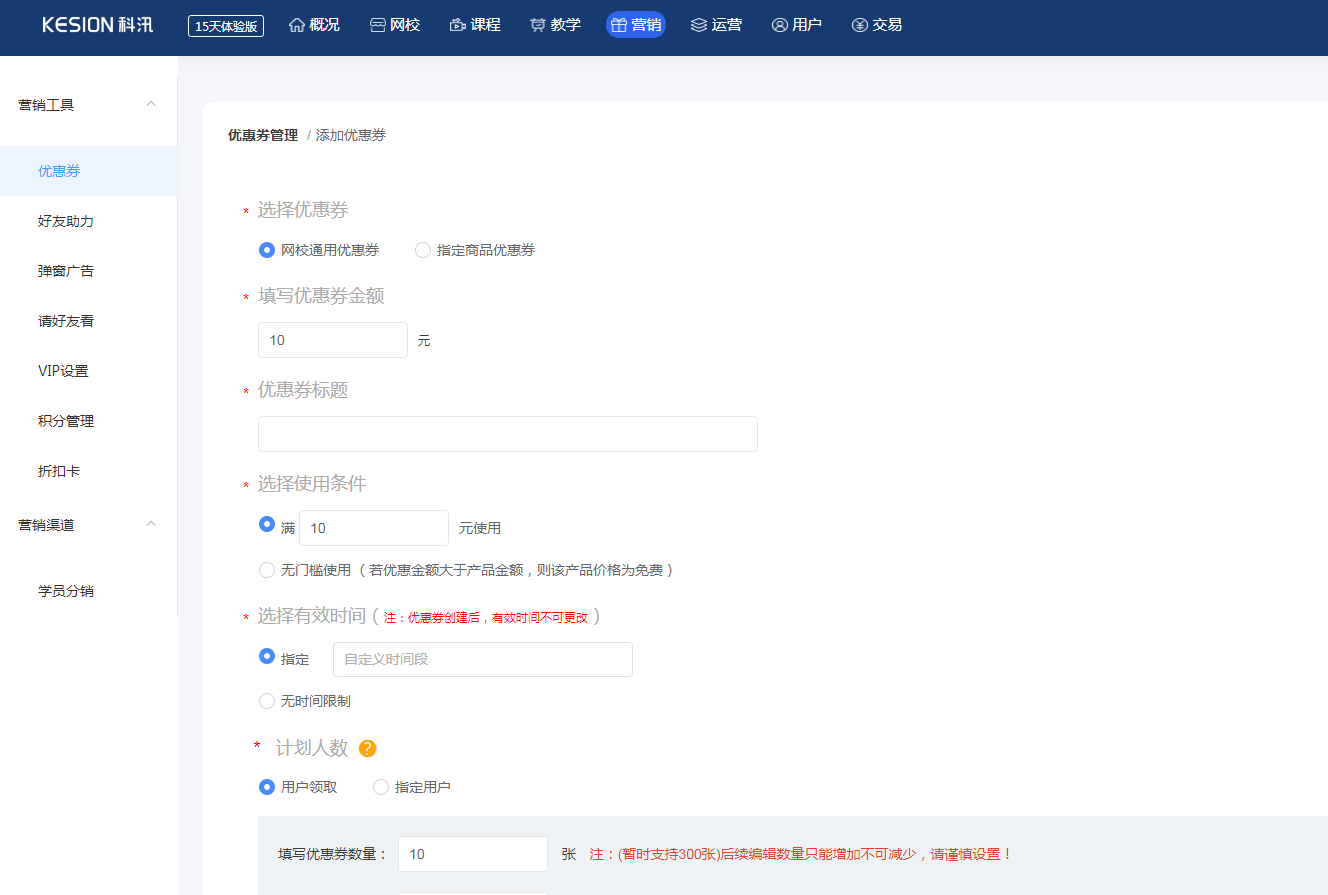The image size is (1328, 895).
Task: Open 好友助力 in the sidebar
Action: (x=66, y=221)
